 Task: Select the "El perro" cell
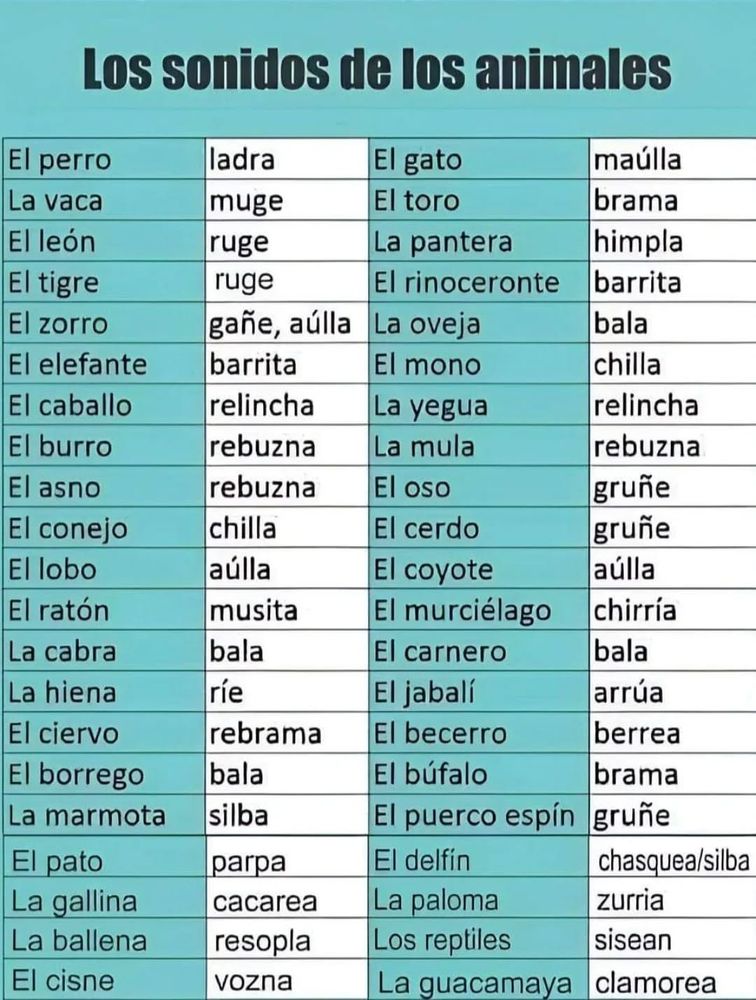pos(104,159)
